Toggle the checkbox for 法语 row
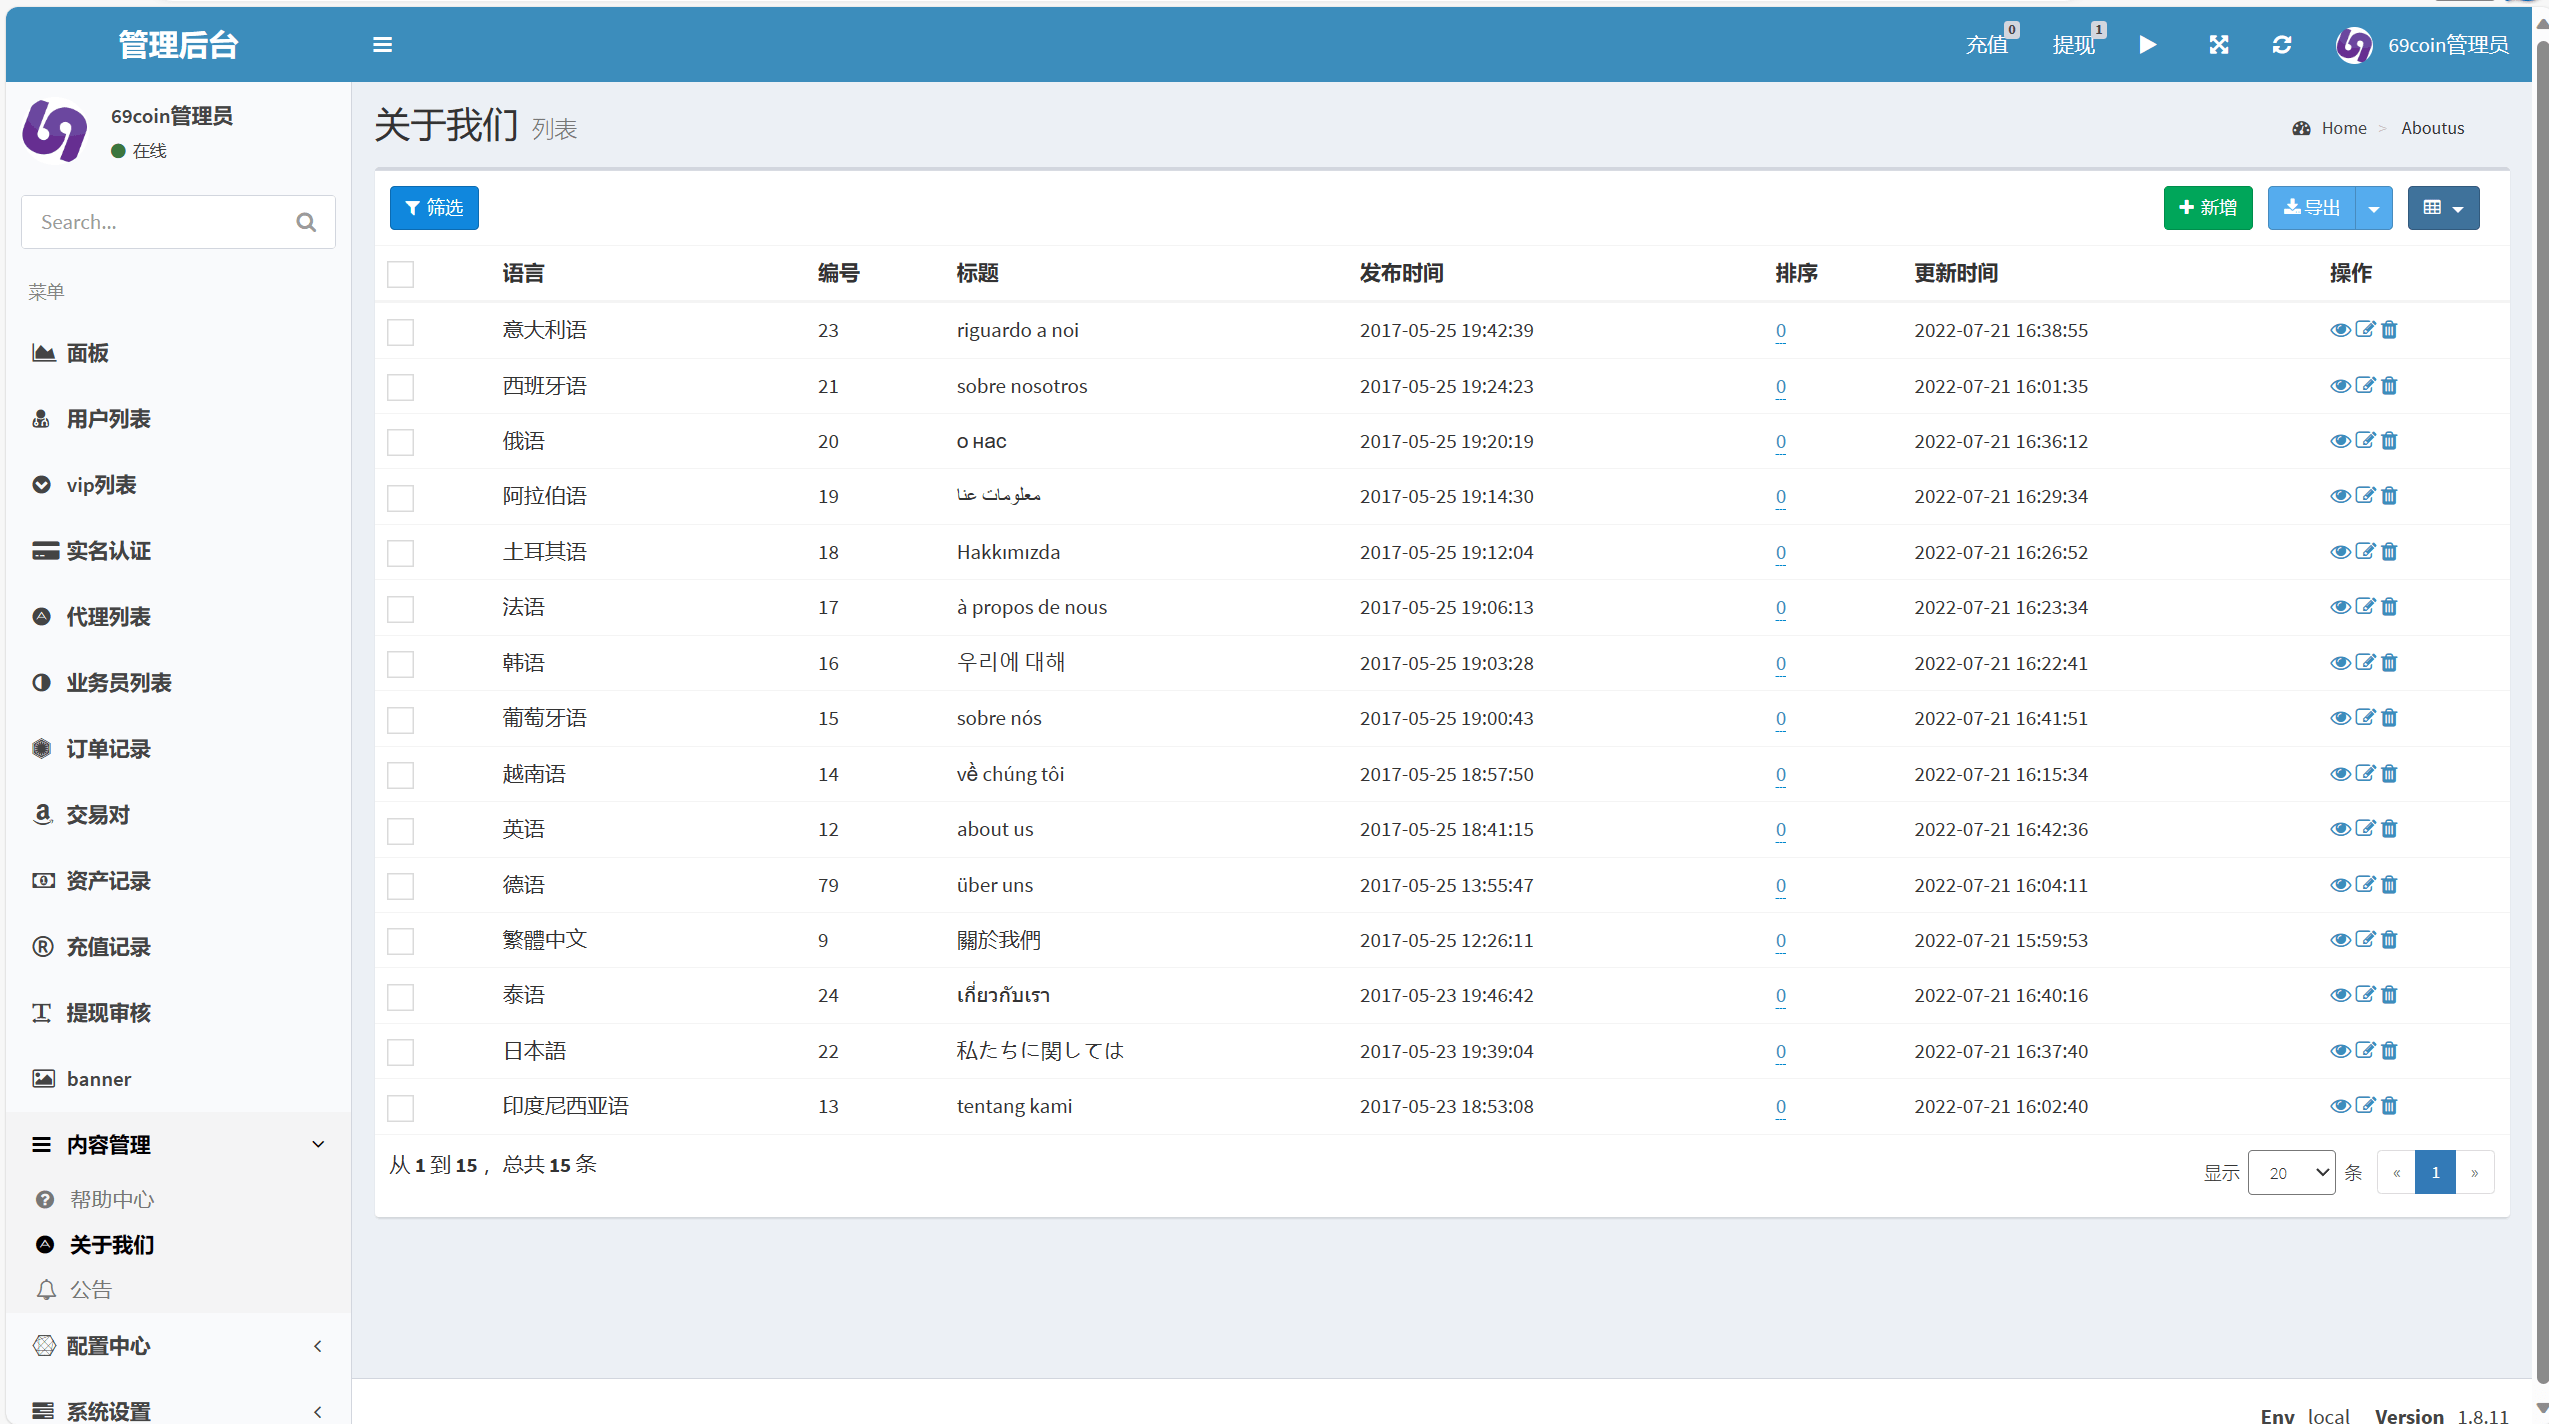The width and height of the screenshot is (2549, 1424). click(x=401, y=608)
